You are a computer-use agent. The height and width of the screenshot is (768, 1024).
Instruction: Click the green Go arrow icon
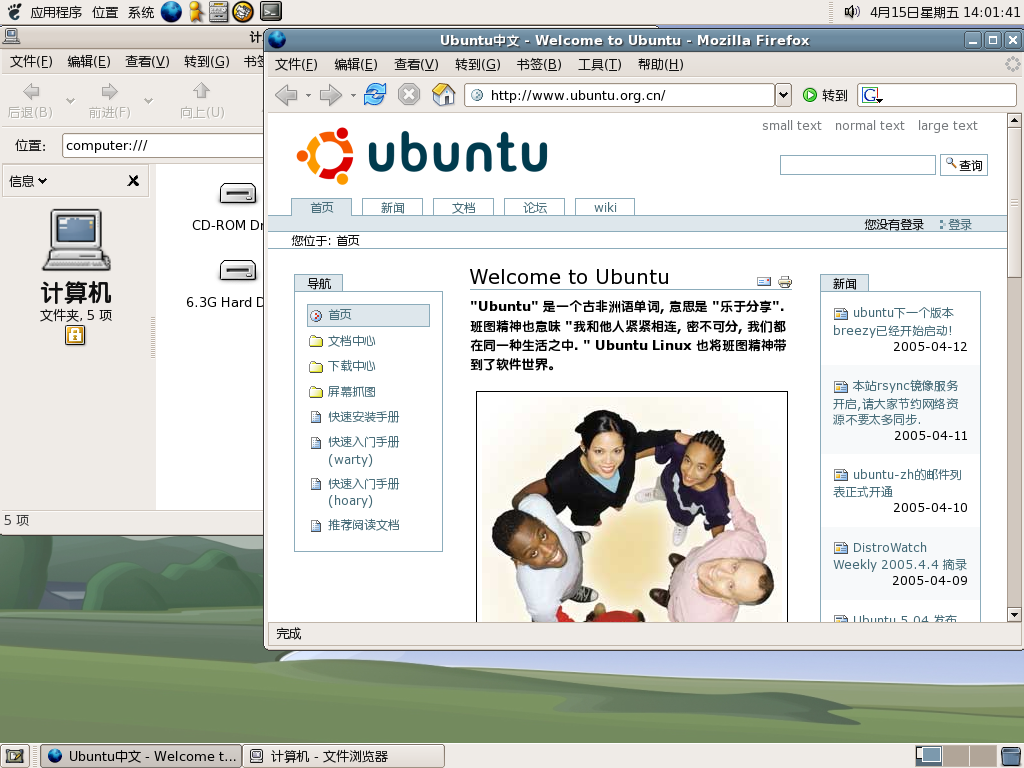[x=810, y=95]
